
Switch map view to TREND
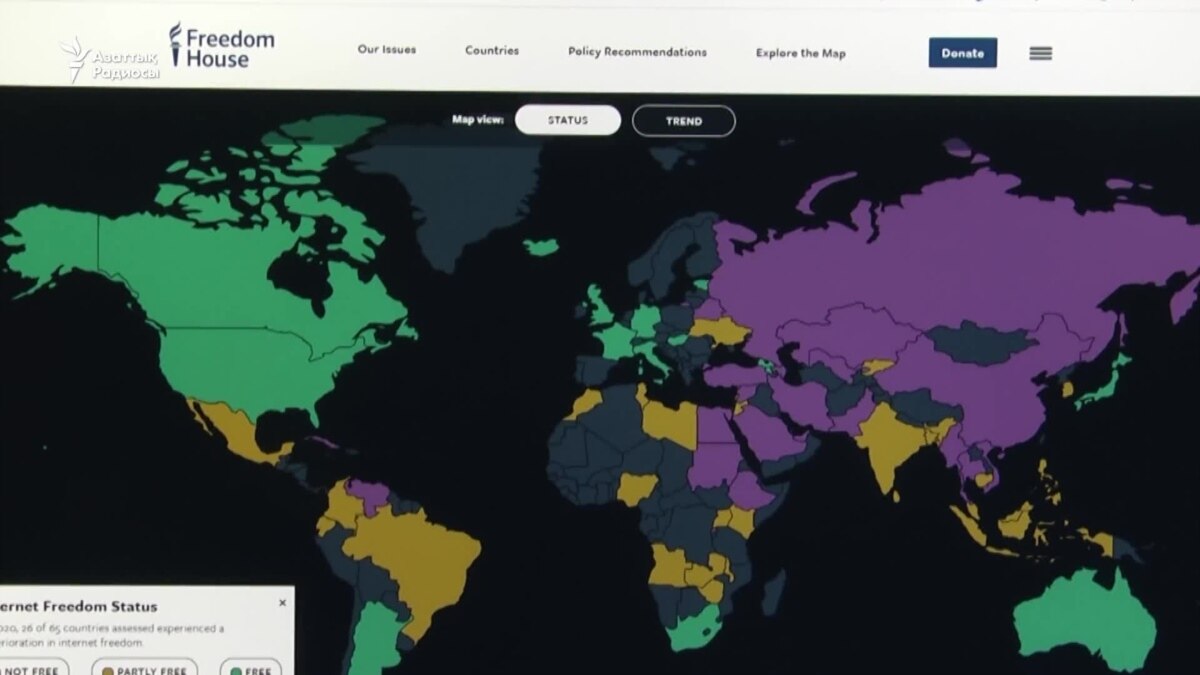coord(683,121)
